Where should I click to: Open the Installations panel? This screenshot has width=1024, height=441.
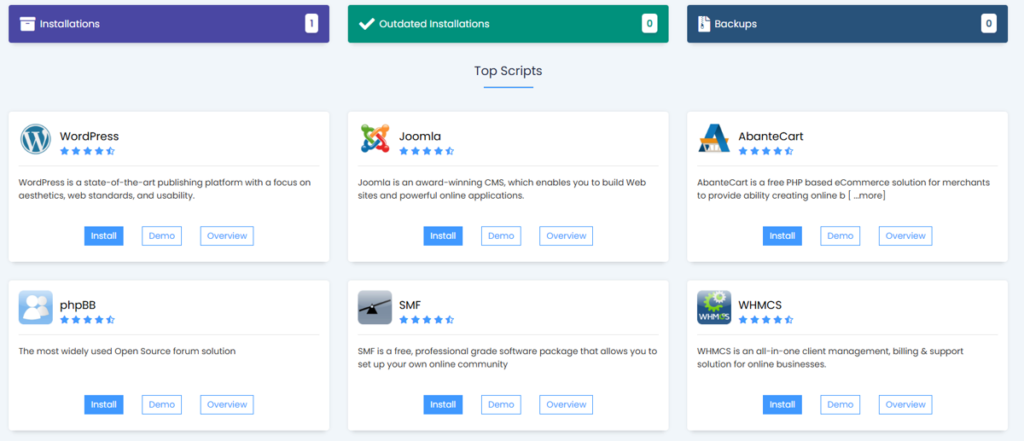tap(168, 24)
